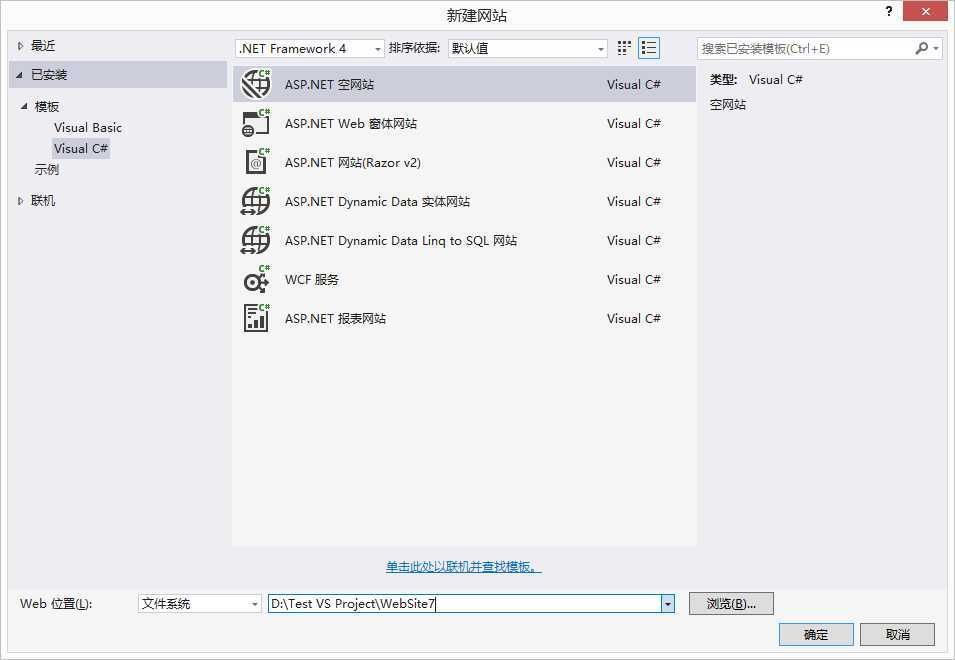Select 示例 in the installed tree

(47, 169)
